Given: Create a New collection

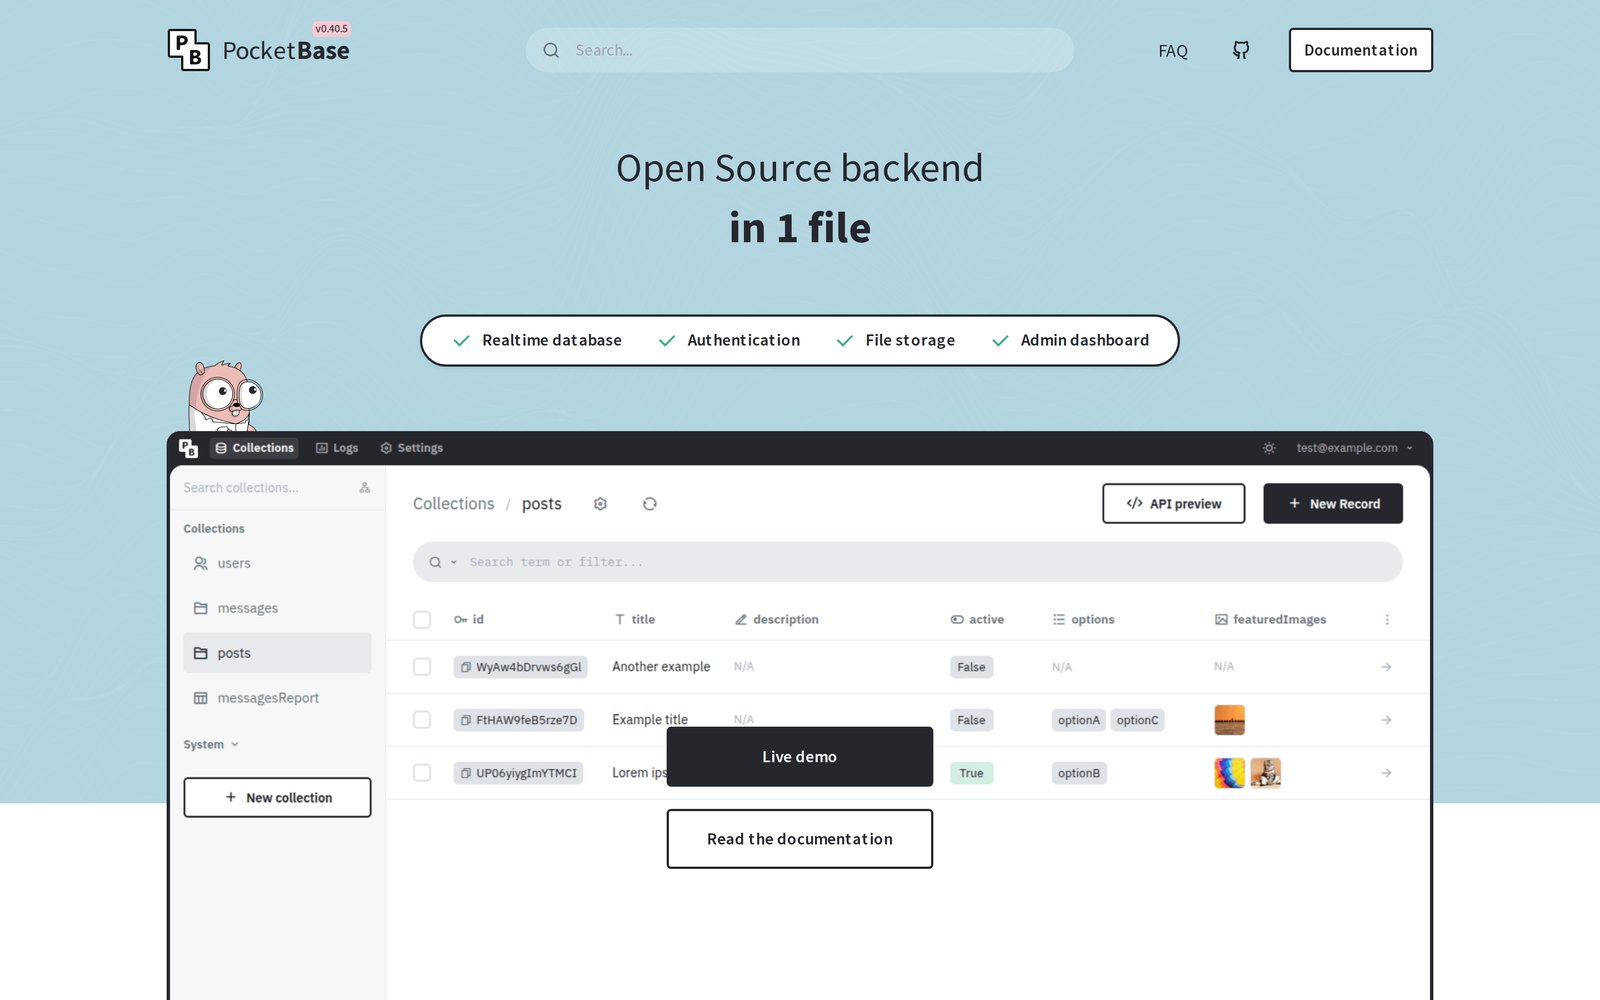Looking at the screenshot, I should coord(277,798).
